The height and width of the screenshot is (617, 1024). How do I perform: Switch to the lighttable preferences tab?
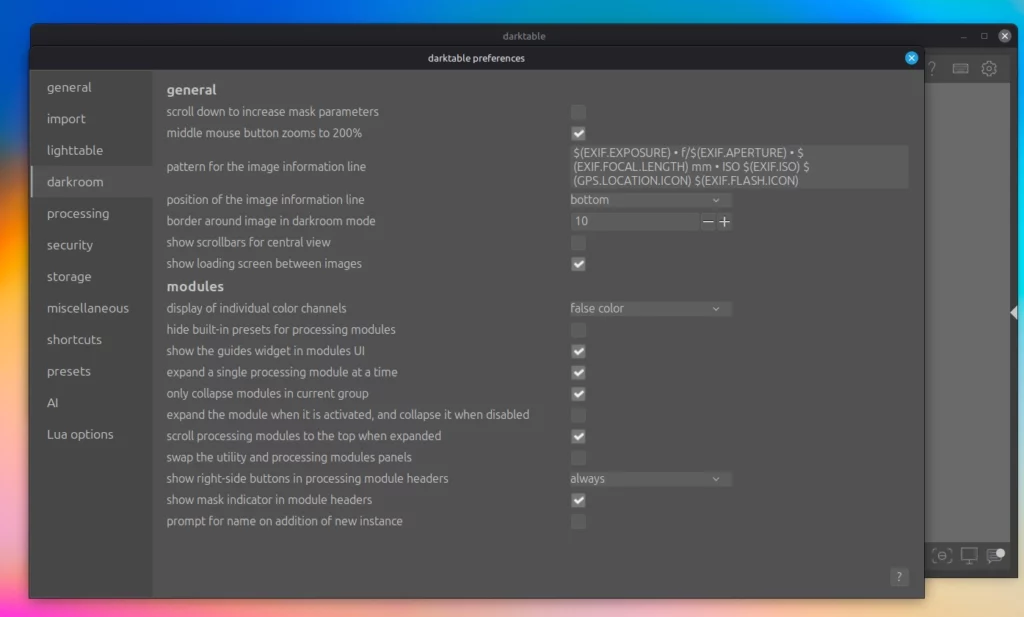point(91,150)
